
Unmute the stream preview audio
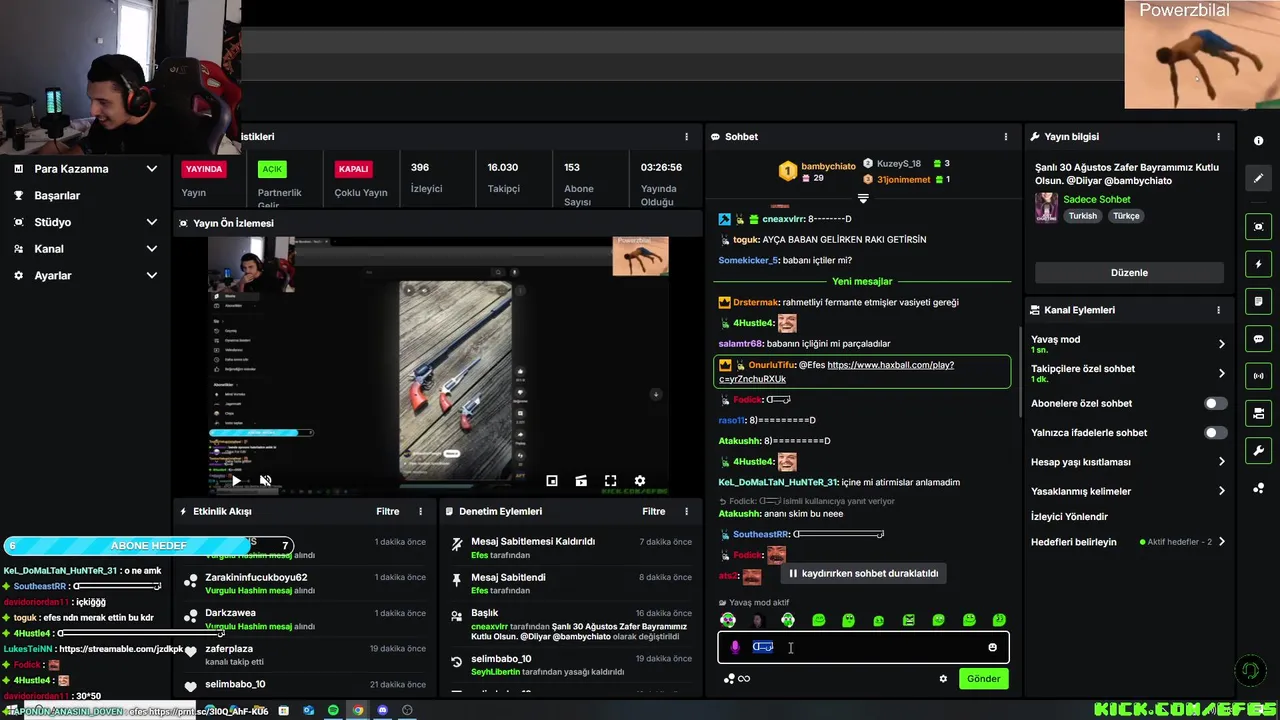[x=265, y=481]
